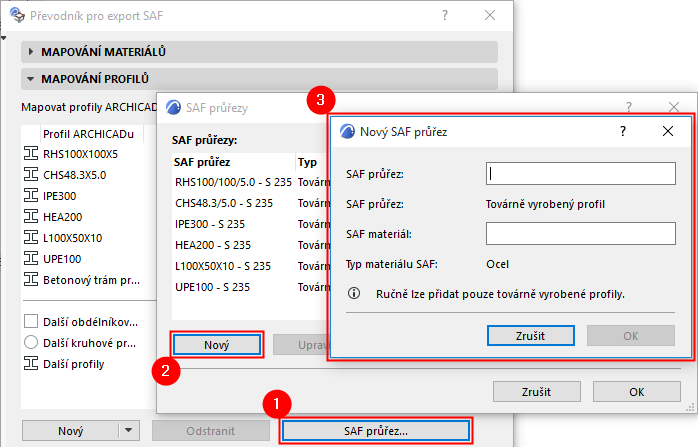Click ARCHICAD logo in Nový SAF průřez title

347,131
